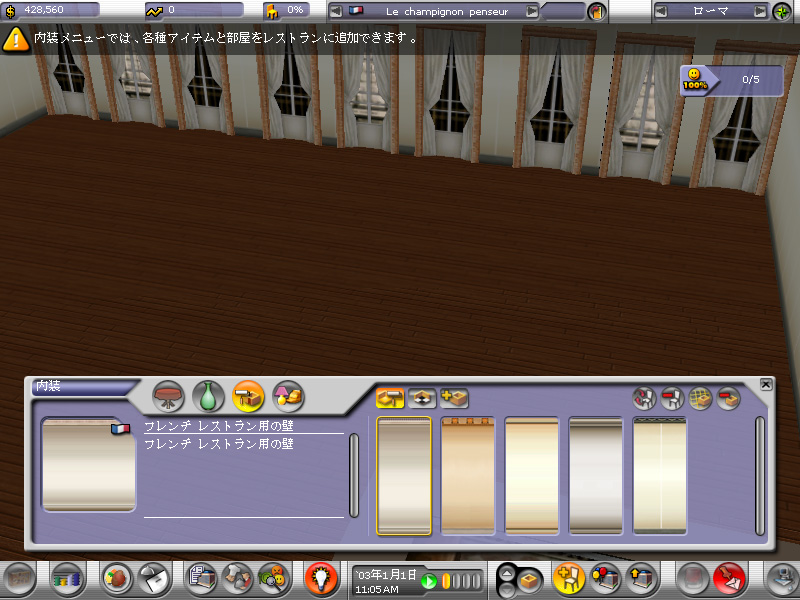Close the 内装 interior panel
Image resolution: width=800 pixels, height=600 pixels.
click(765, 384)
